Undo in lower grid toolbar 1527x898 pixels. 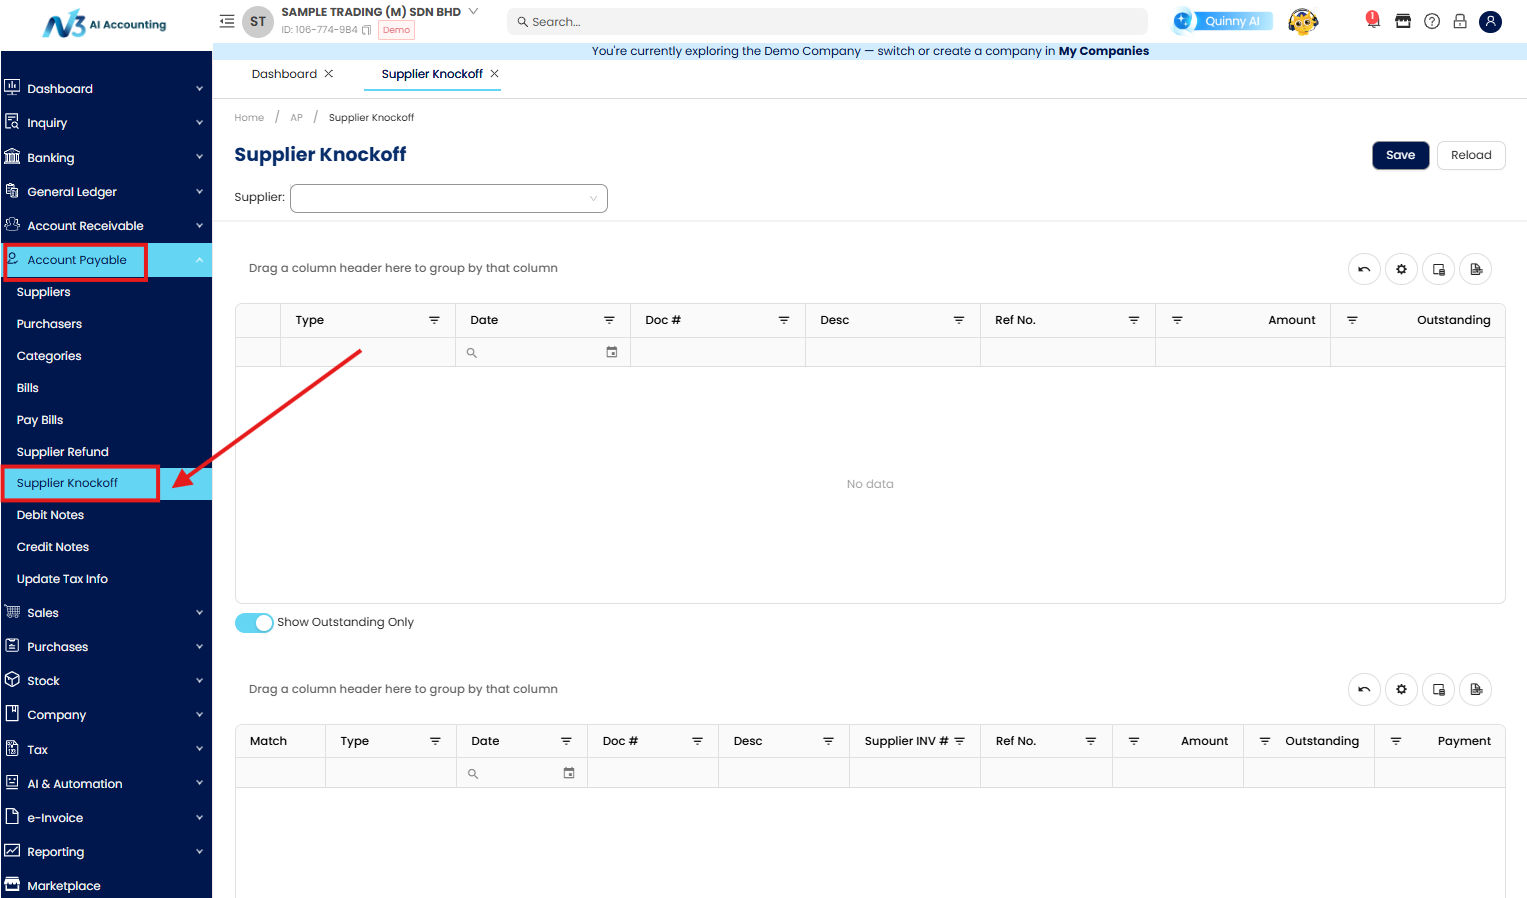pyautogui.click(x=1364, y=689)
